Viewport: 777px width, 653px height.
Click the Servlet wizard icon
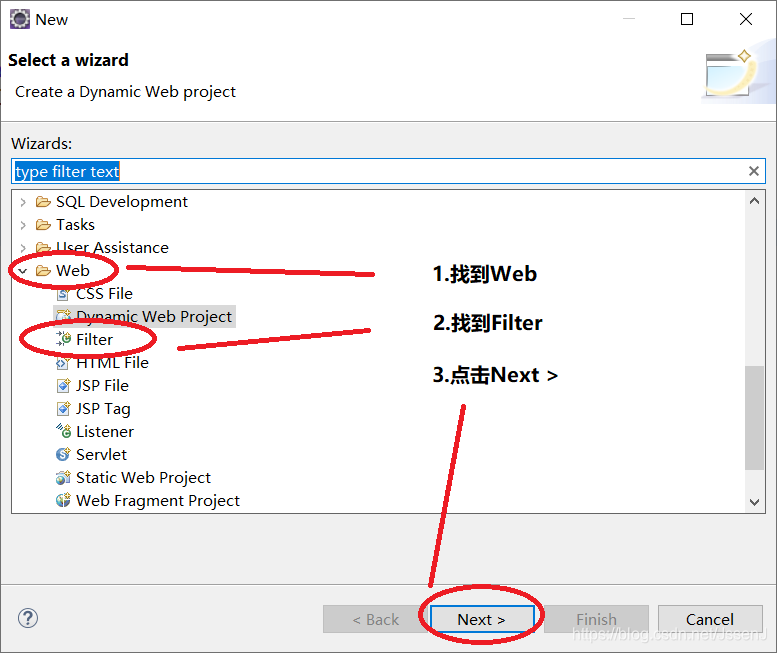click(63, 454)
